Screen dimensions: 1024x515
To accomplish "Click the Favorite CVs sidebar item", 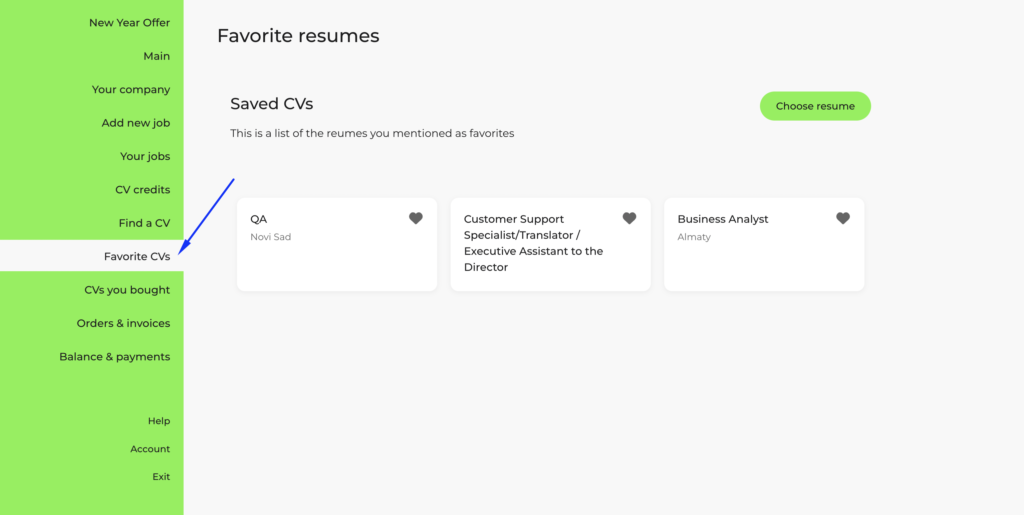I will click(x=136, y=256).
